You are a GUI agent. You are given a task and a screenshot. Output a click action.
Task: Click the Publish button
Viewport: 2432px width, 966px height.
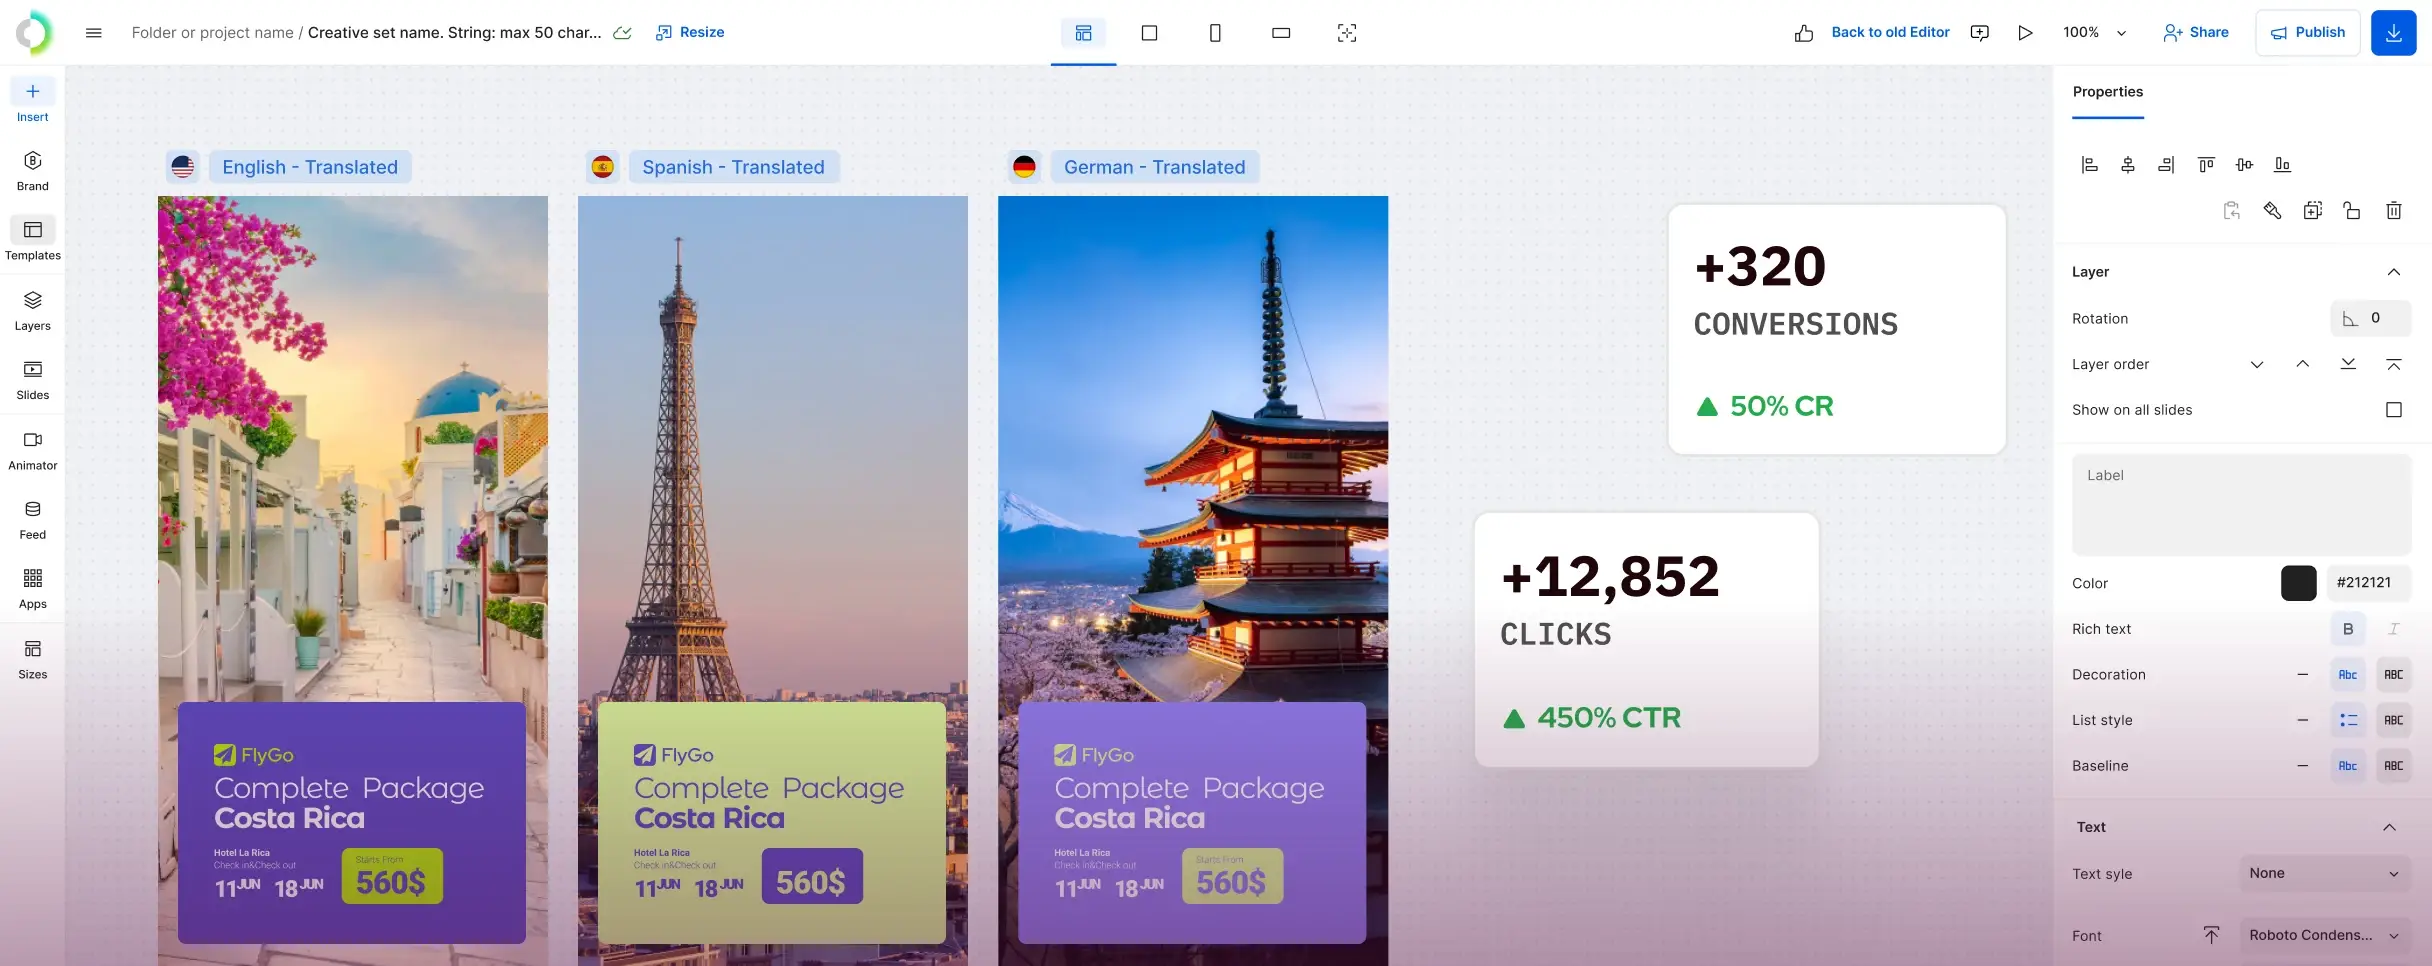tap(2307, 33)
